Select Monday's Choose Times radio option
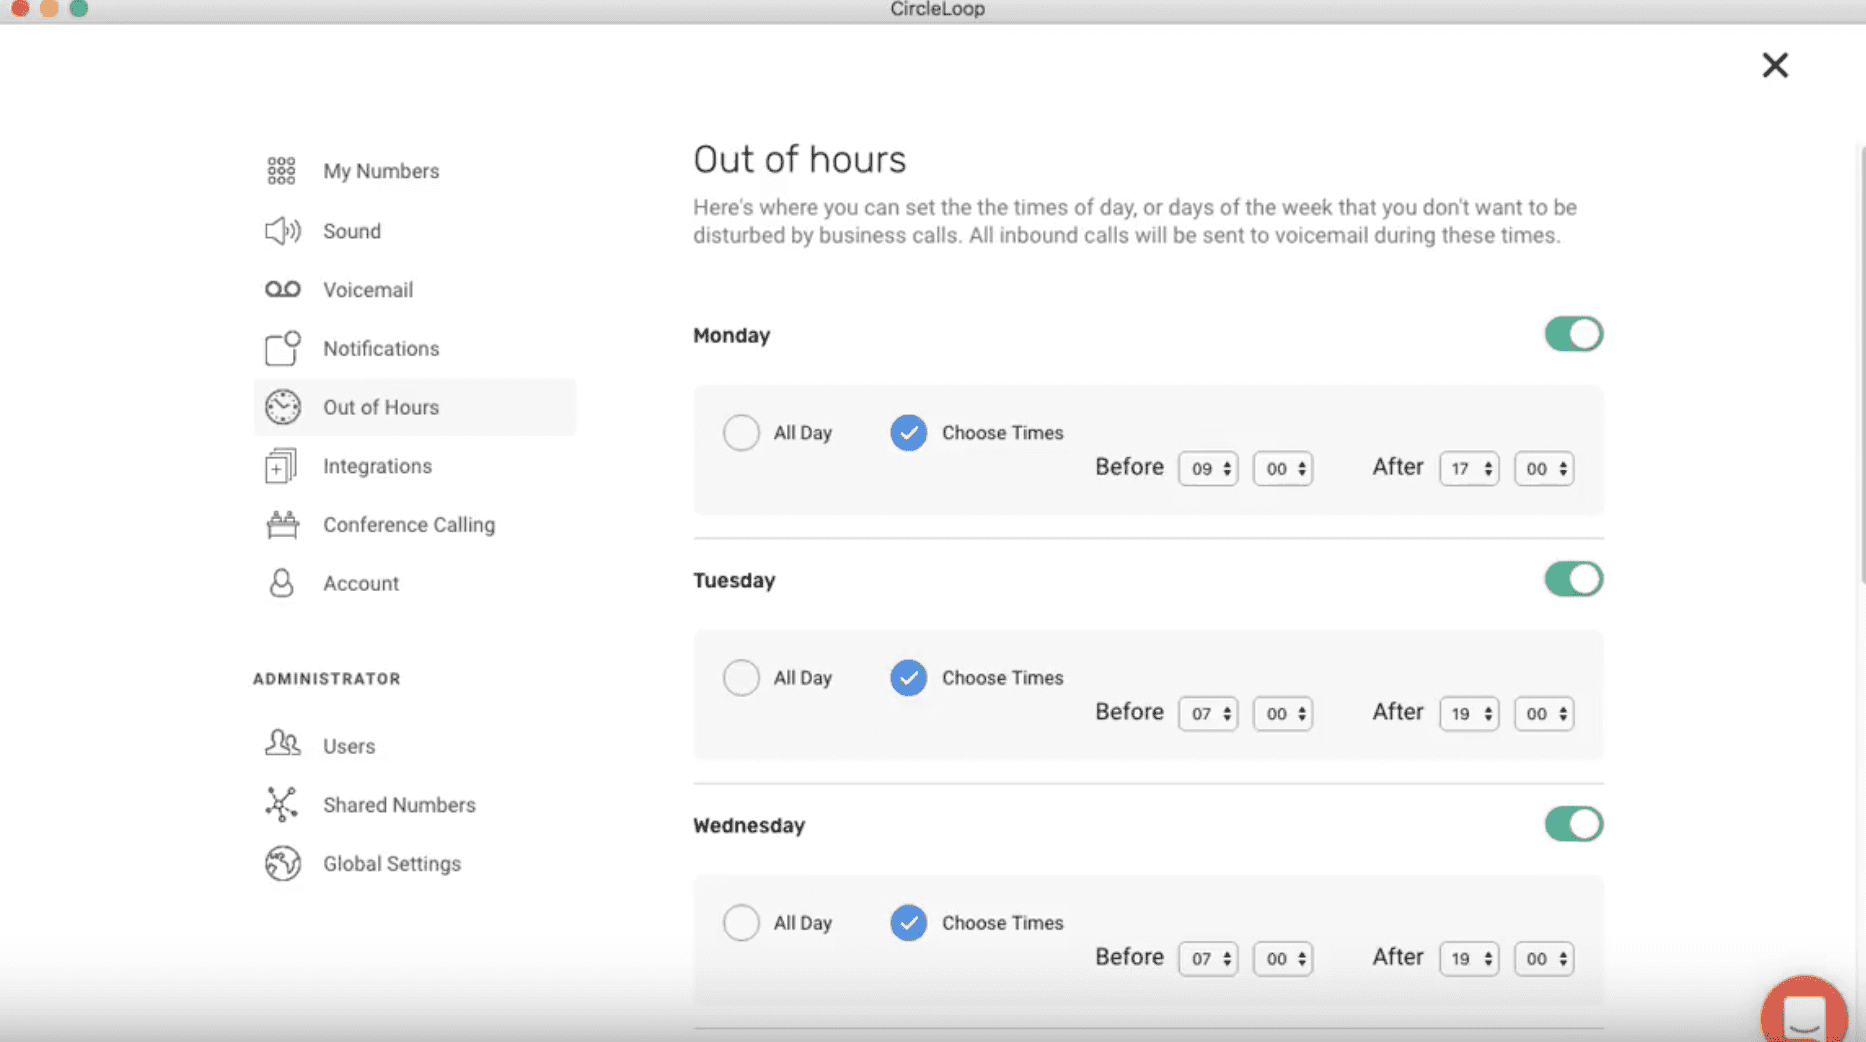Viewport: 1866px width, 1042px height. point(908,433)
